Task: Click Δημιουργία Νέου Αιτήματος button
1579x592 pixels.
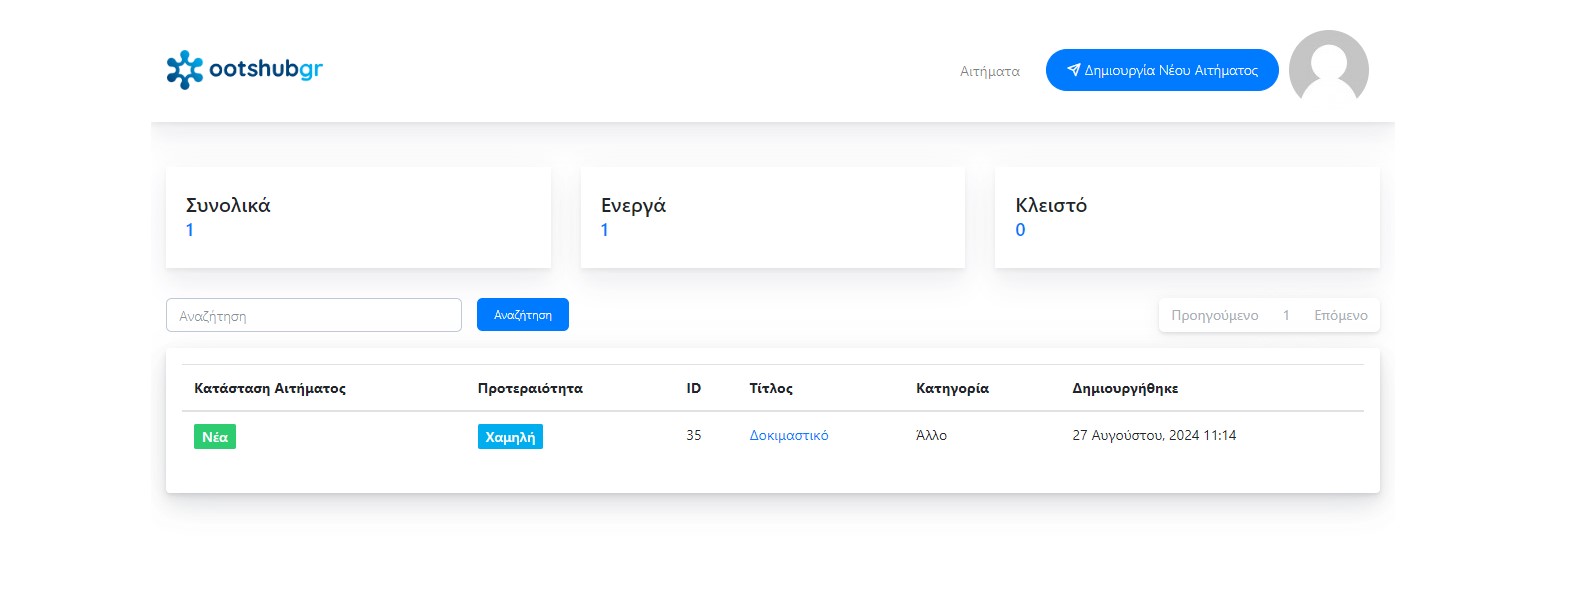Action: coord(1162,70)
